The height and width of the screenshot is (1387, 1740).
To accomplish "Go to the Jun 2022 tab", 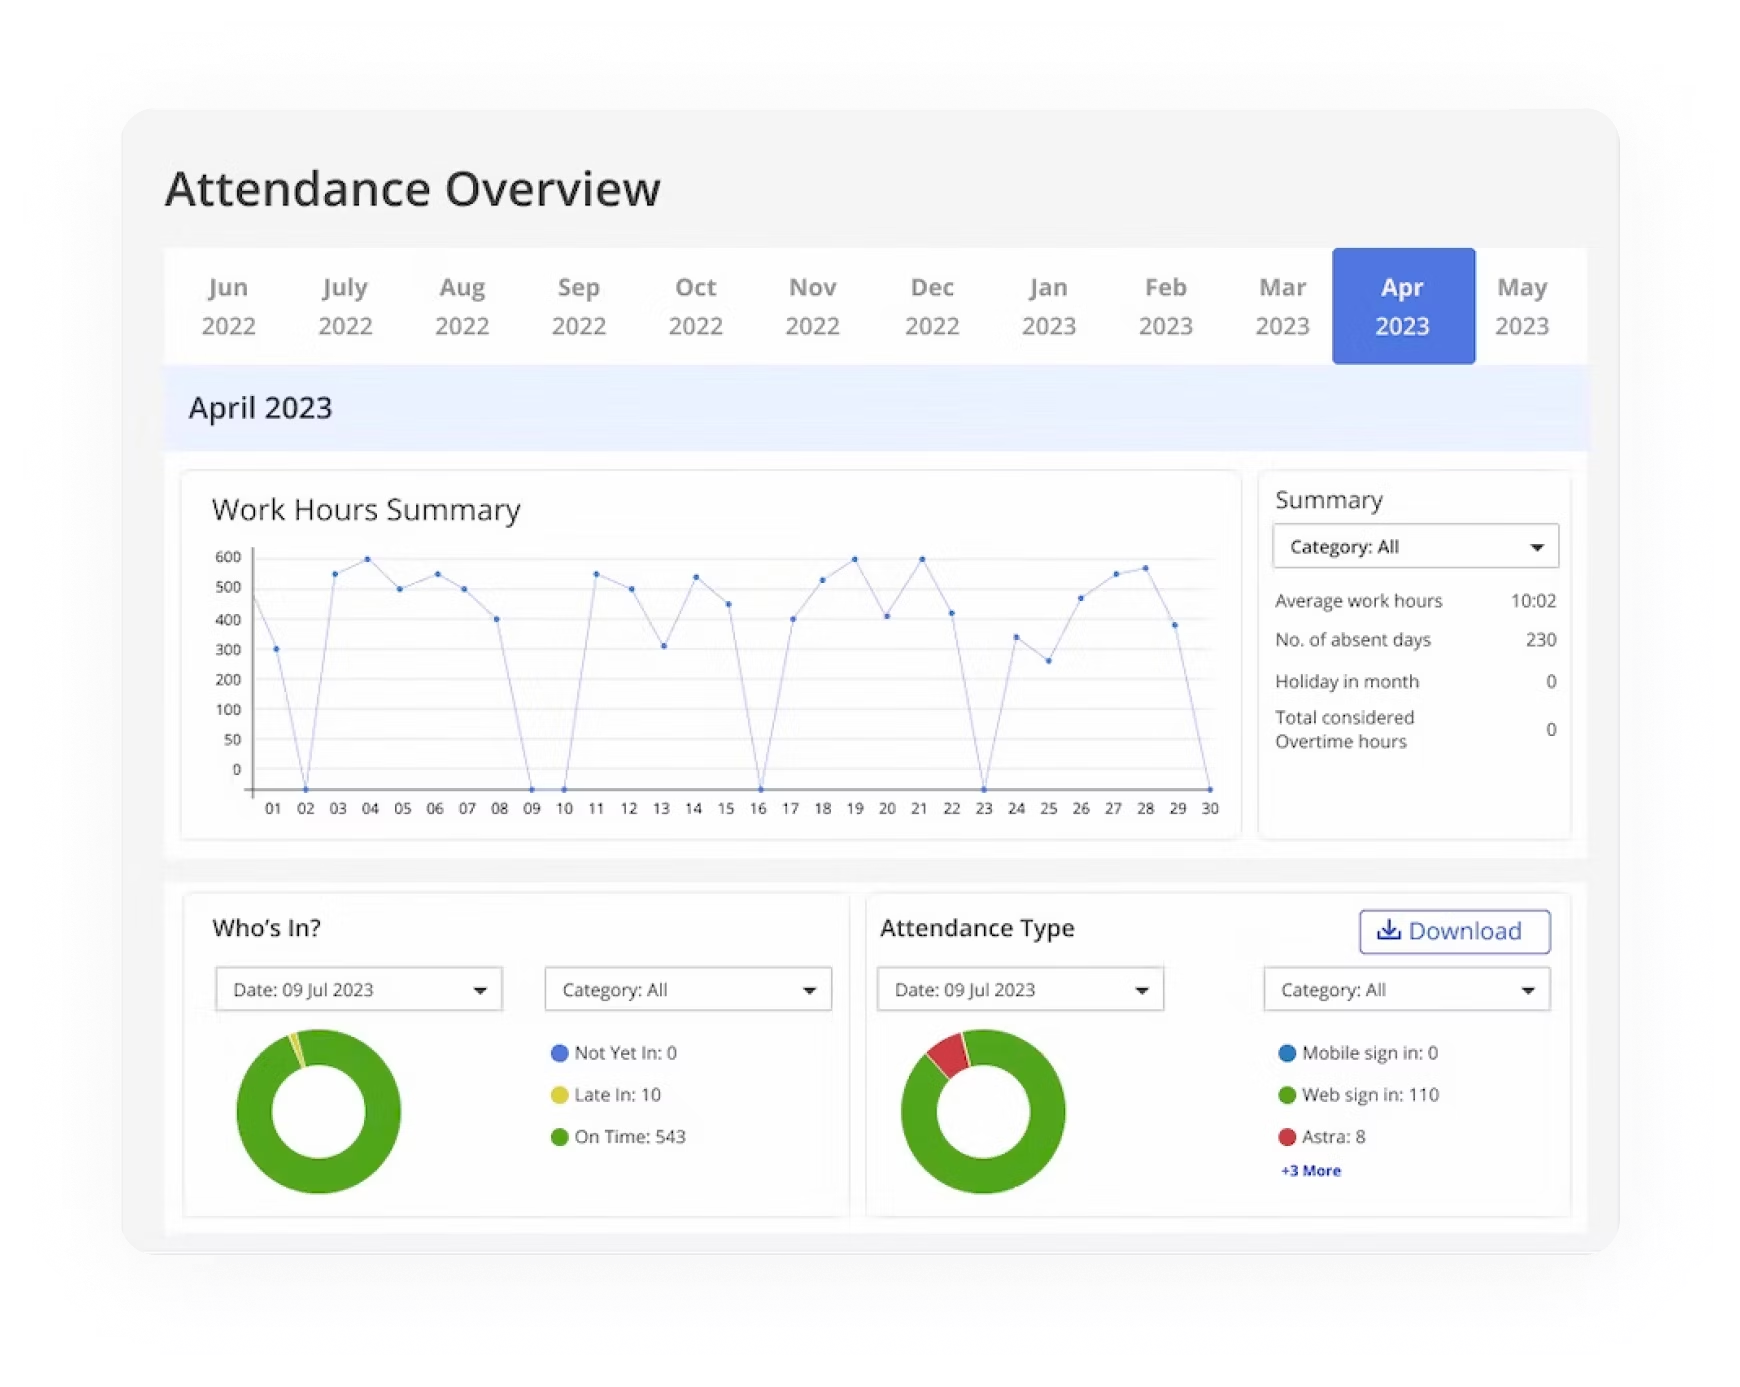I will tap(228, 306).
